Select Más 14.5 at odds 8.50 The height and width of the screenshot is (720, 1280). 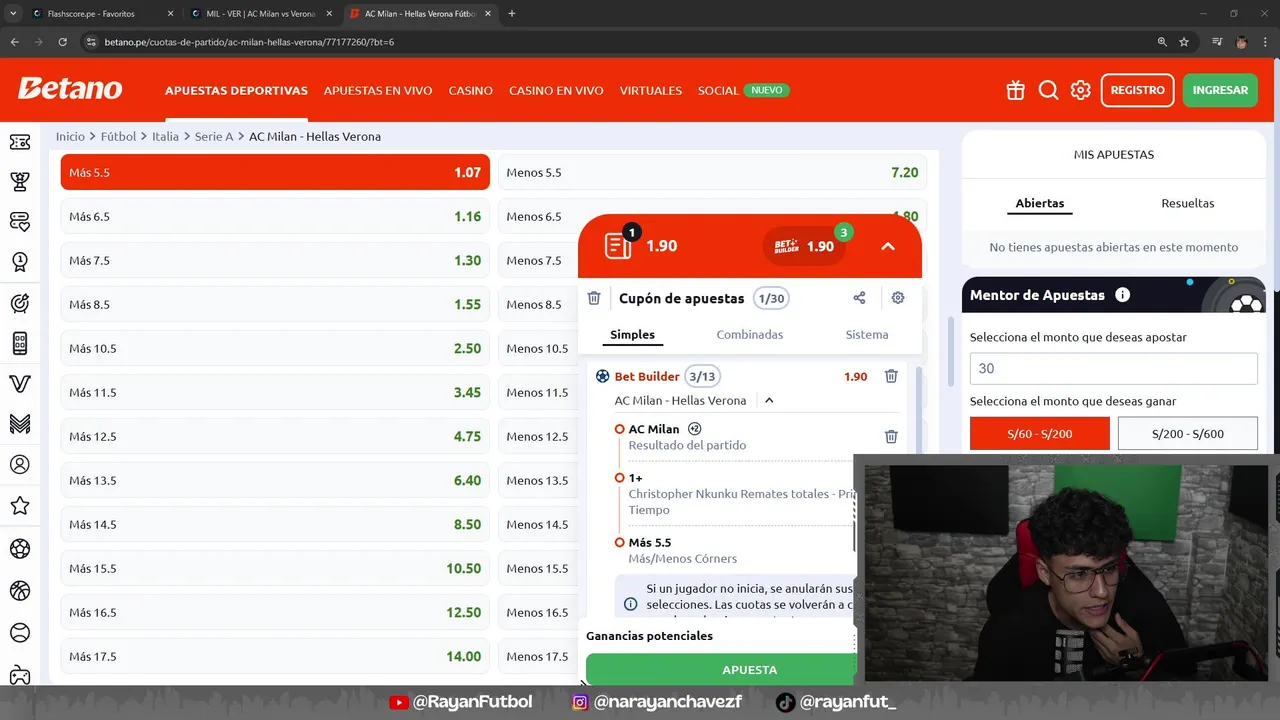[275, 524]
